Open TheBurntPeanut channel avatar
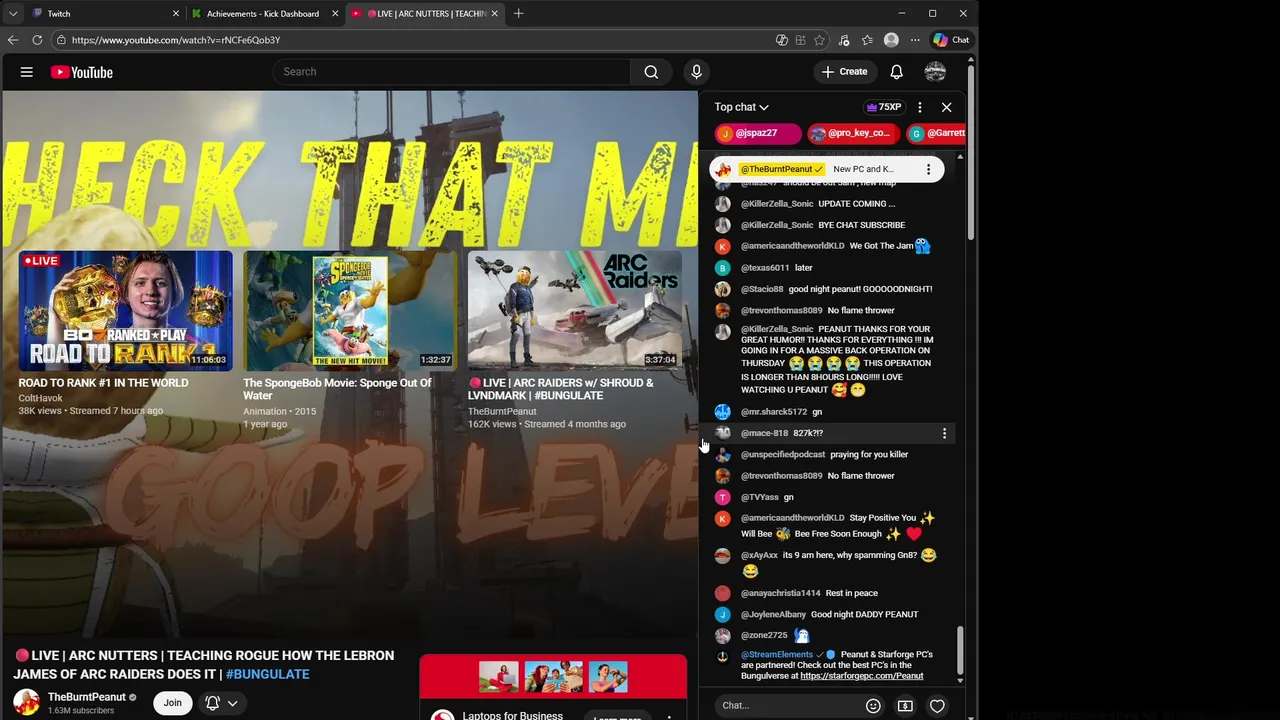This screenshot has height=720, width=1280. pyautogui.click(x=26, y=702)
